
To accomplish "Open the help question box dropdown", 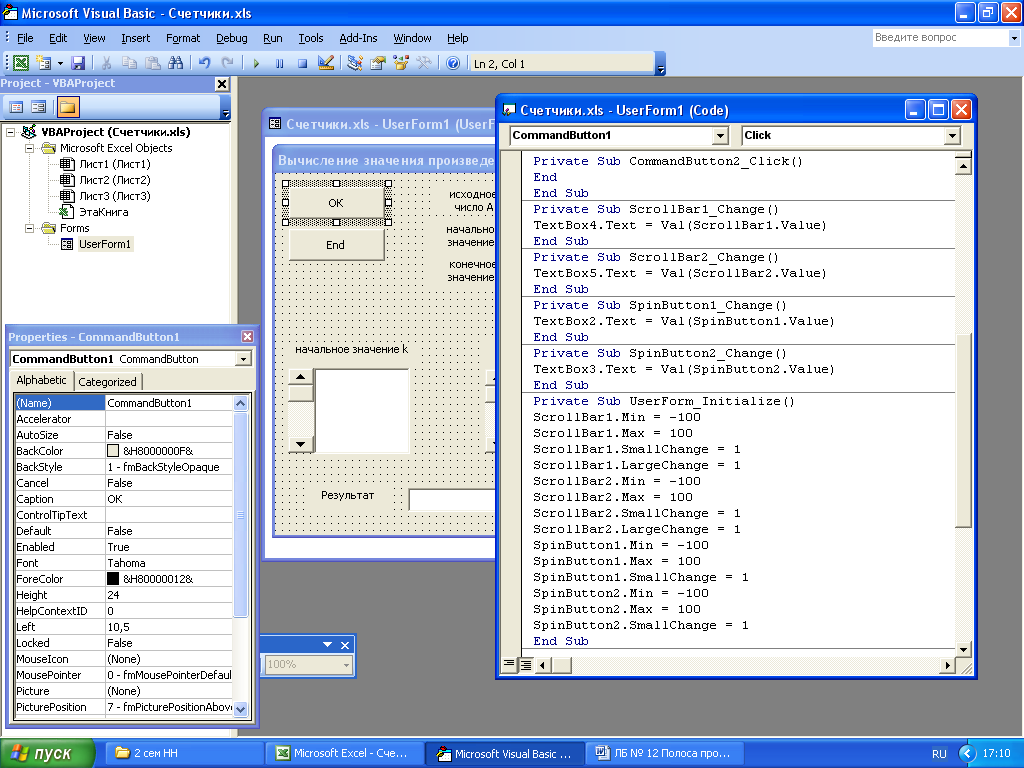I will [1013, 38].
